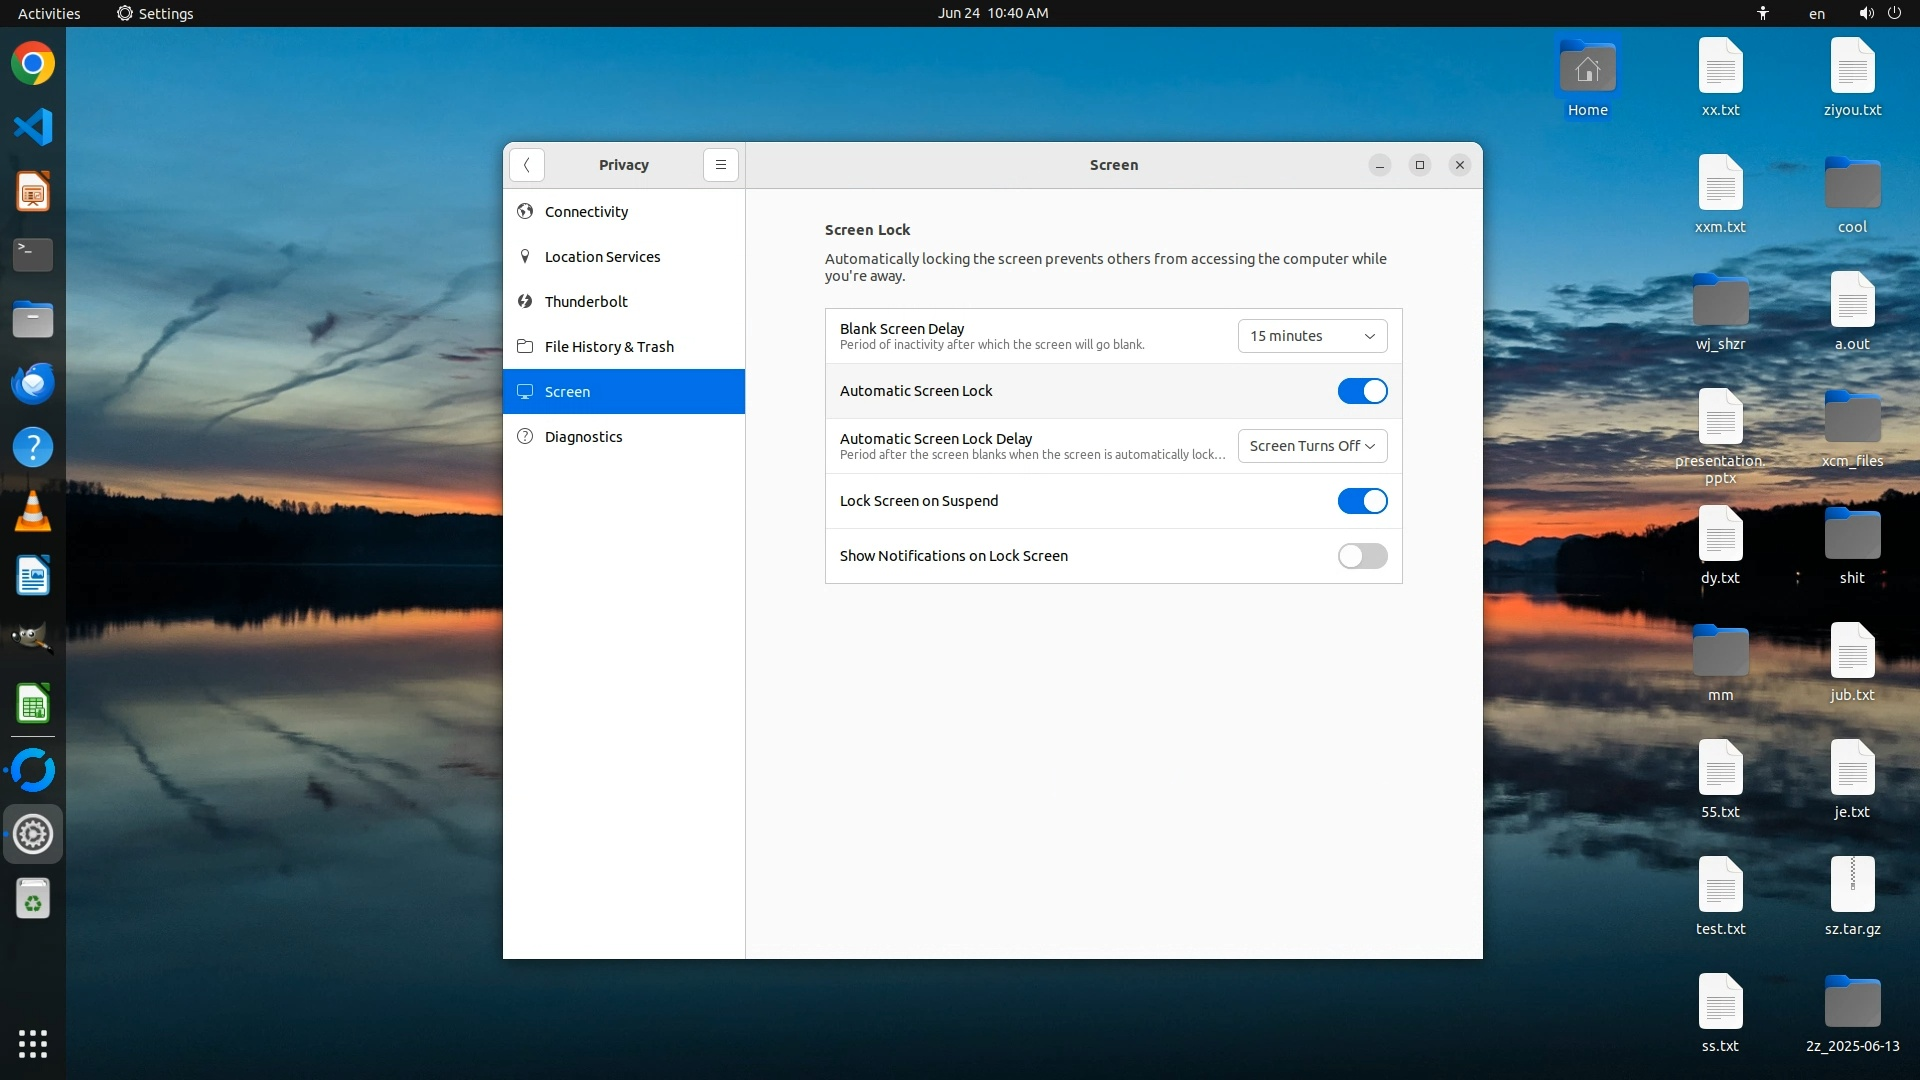Open Automatic Screen Lock Delay dropdown
This screenshot has height=1080, width=1920.
coord(1312,446)
